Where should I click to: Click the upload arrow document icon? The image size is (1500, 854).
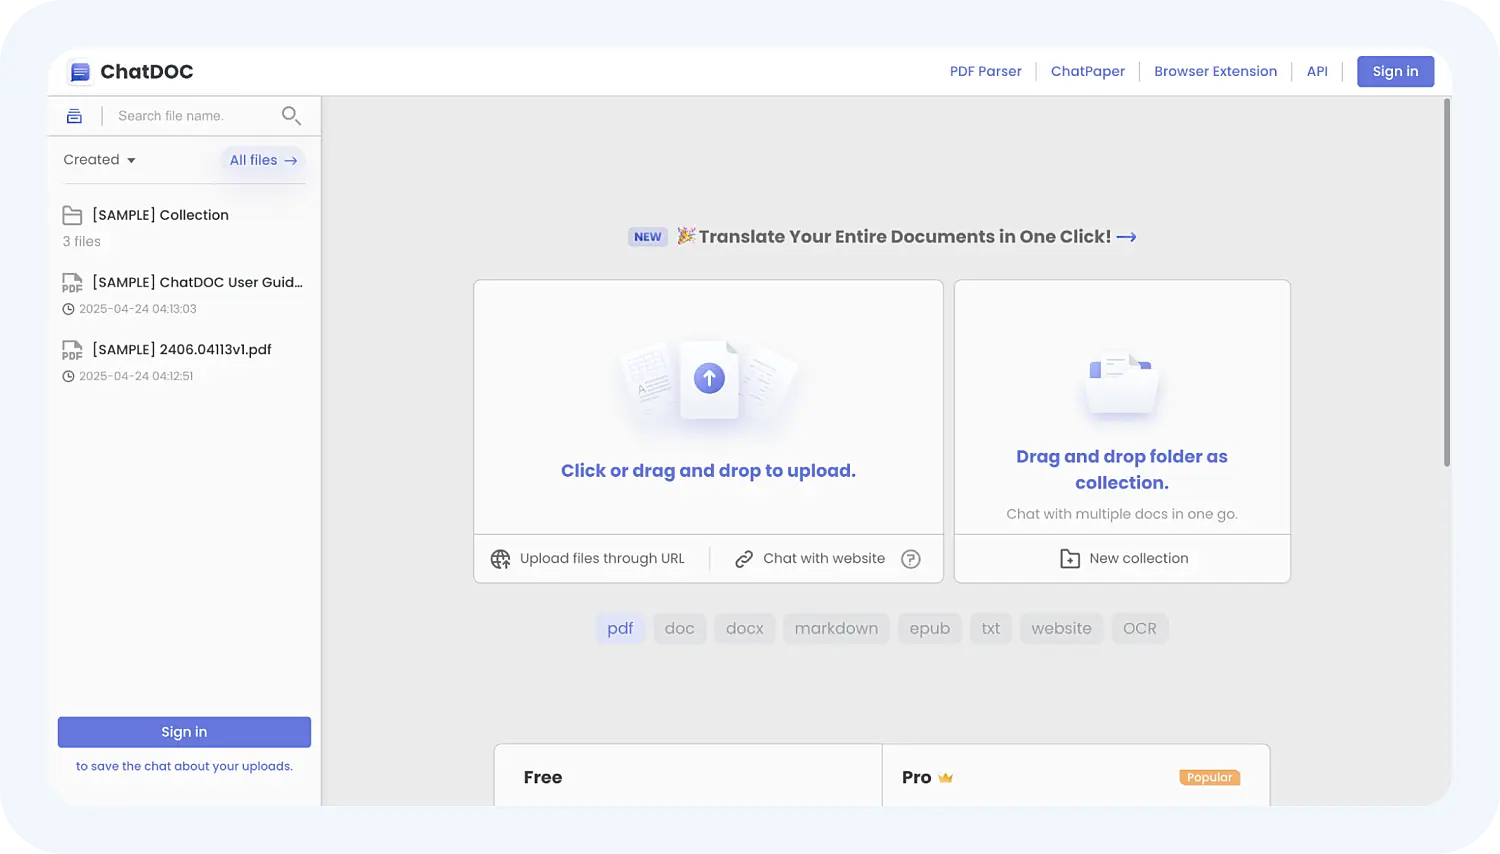click(709, 379)
